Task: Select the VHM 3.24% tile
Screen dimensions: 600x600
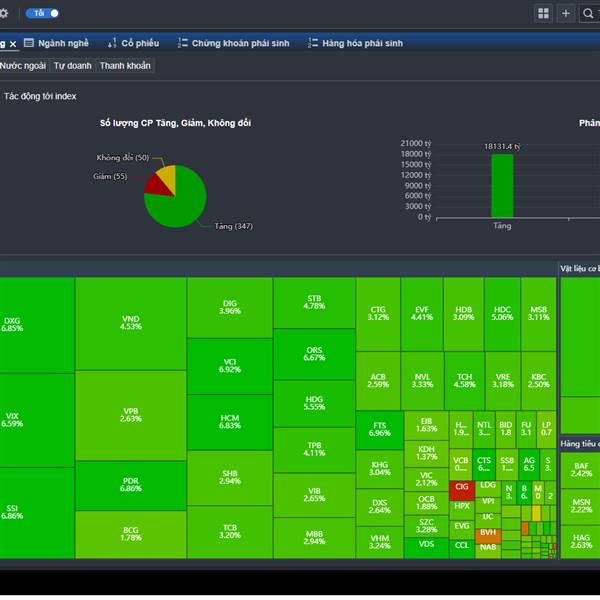Action: tap(380, 542)
